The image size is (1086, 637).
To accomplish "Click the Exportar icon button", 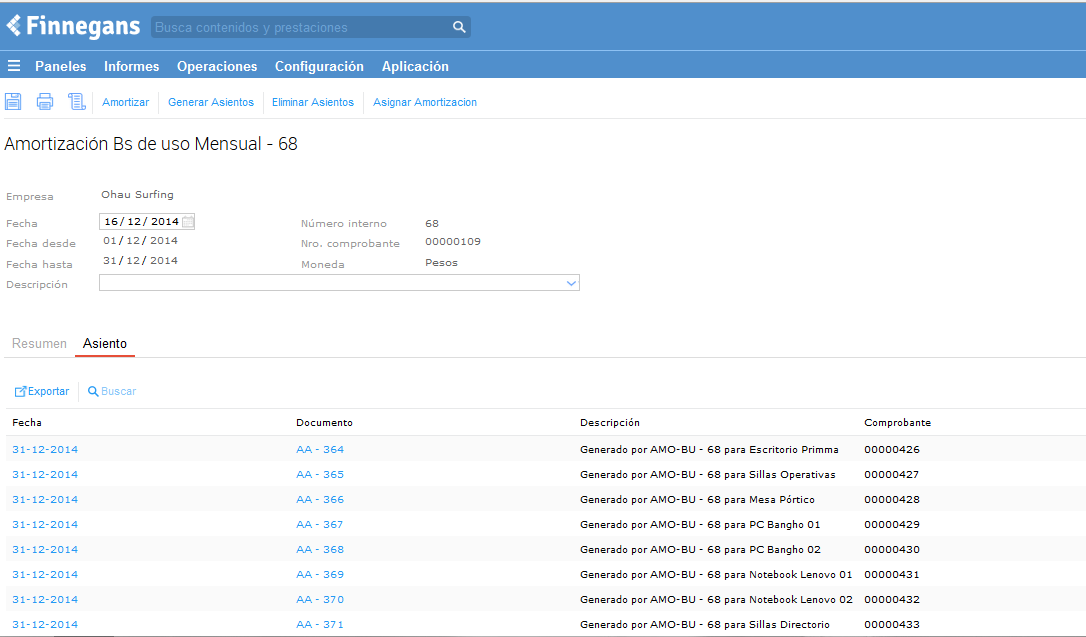I will (42, 391).
